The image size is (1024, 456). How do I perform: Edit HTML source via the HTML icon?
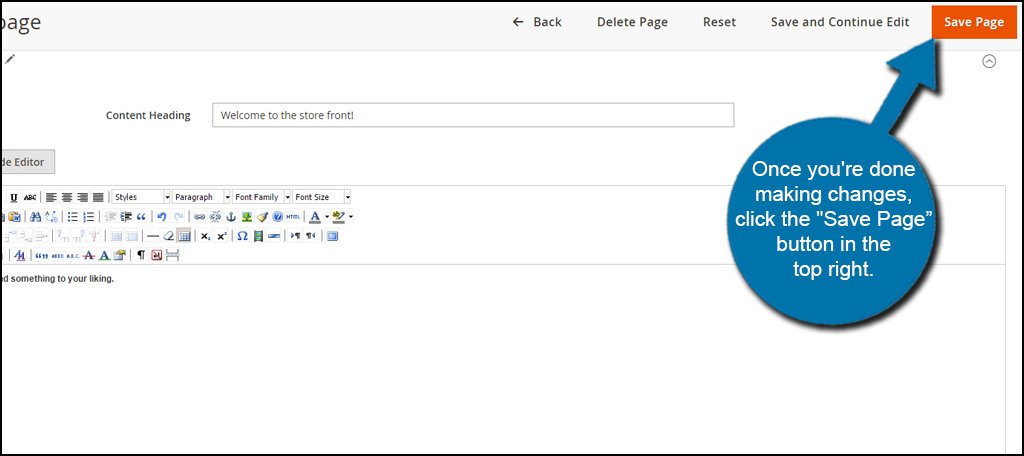click(293, 216)
